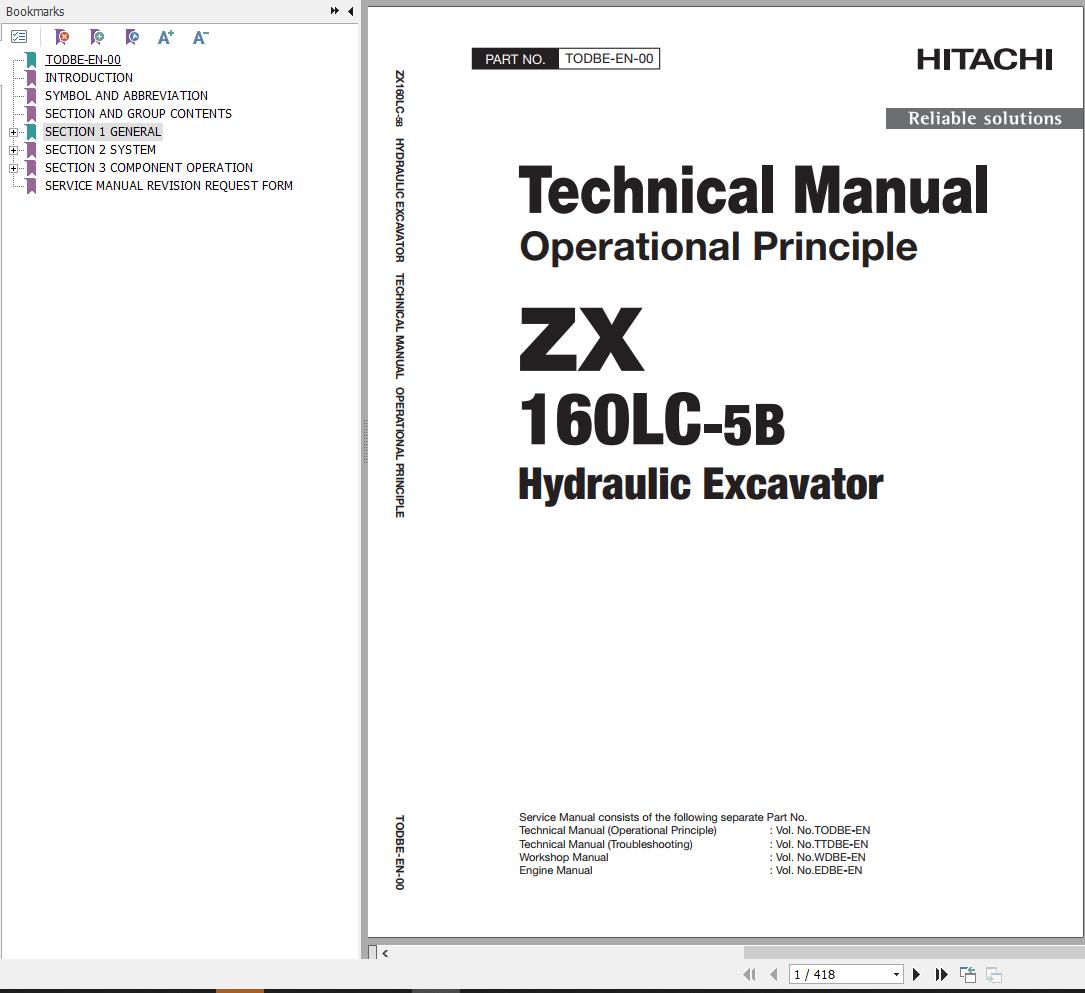Click the delete bookmark icon

pos(62,37)
